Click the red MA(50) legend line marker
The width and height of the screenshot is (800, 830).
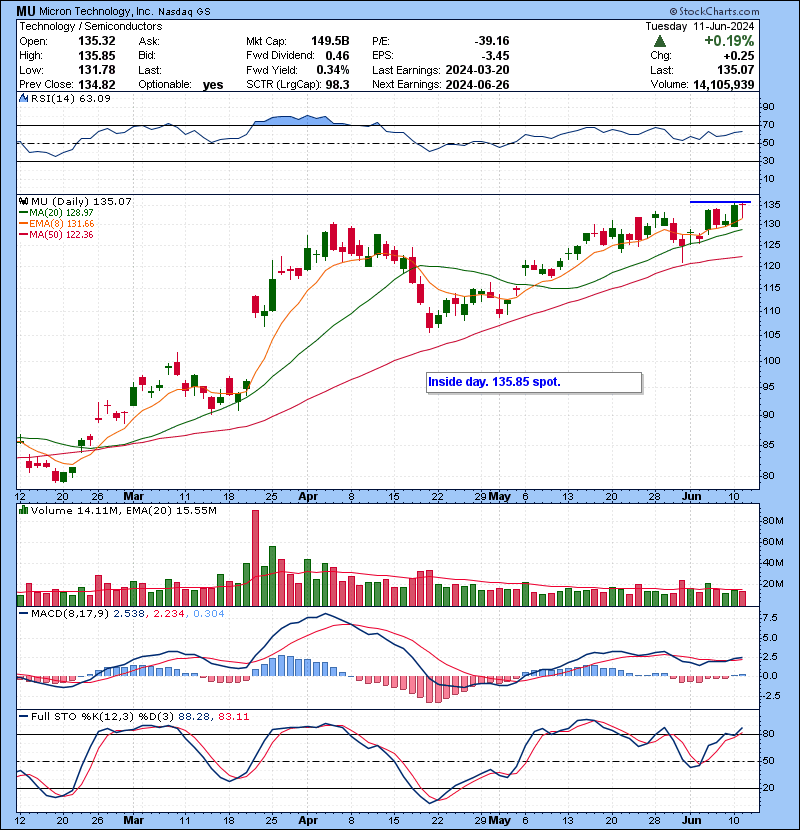tap(23, 234)
